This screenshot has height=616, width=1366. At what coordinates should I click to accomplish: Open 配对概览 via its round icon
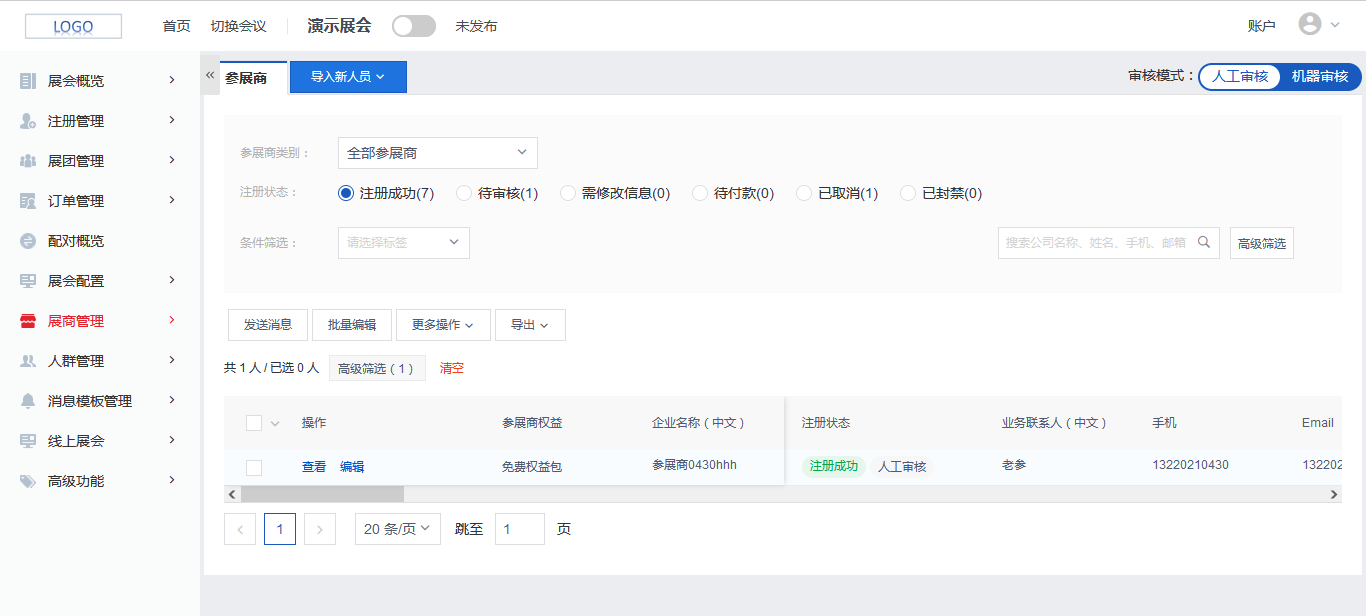(x=28, y=241)
